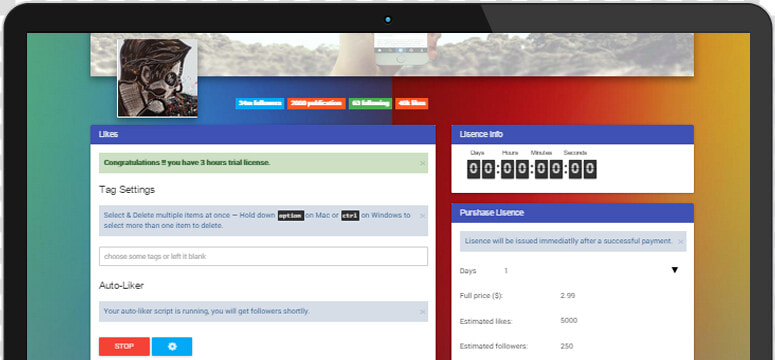
Task: Dismiss the auto-liker running notice
Action: click(422, 312)
